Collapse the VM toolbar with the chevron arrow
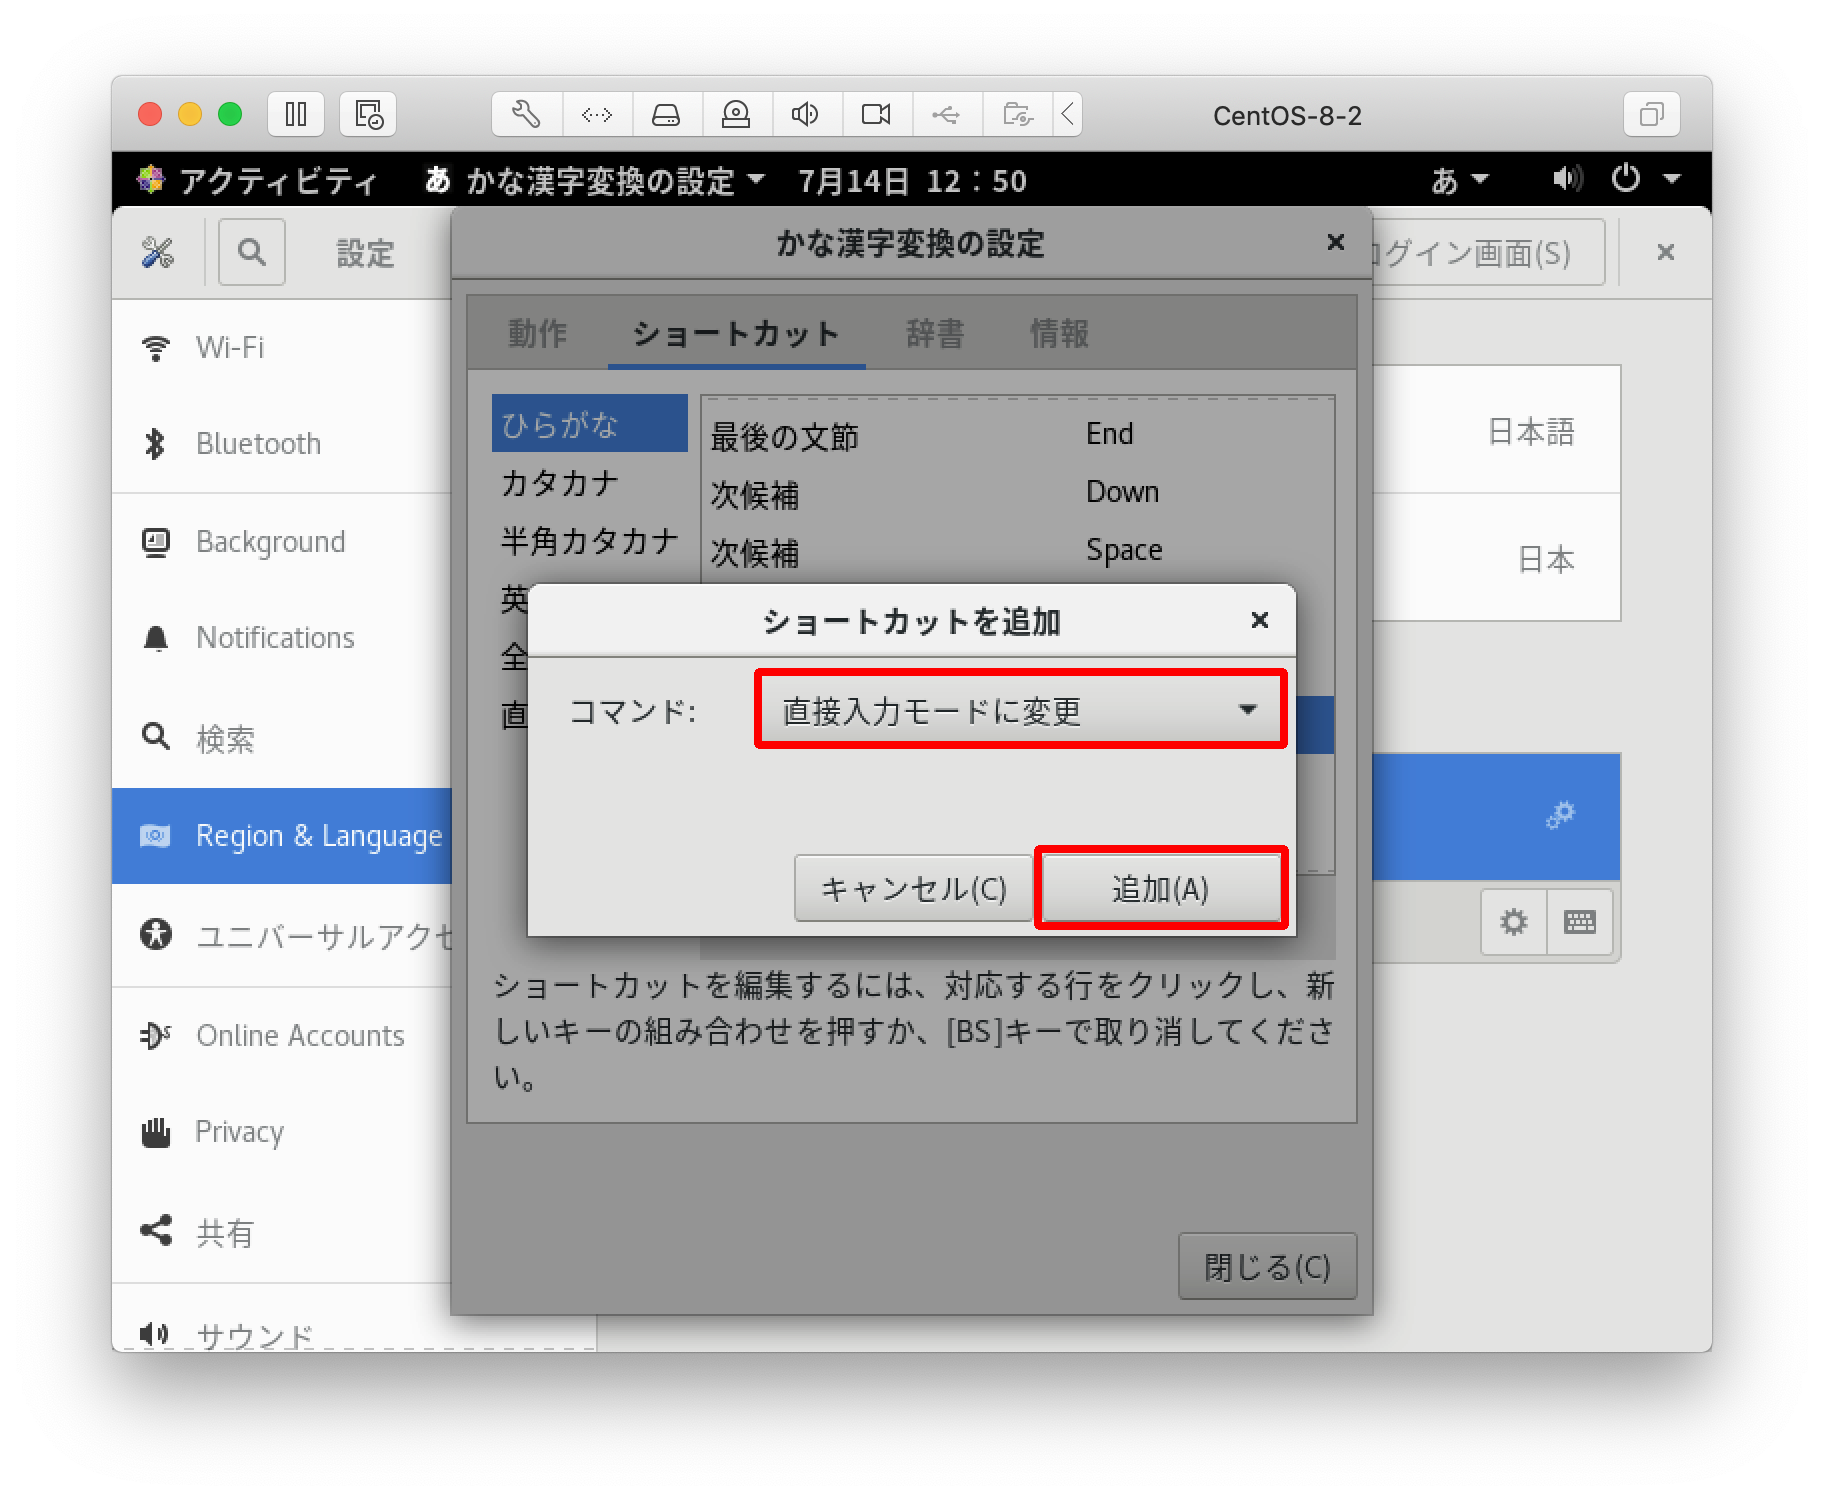1824x1500 pixels. (1068, 114)
